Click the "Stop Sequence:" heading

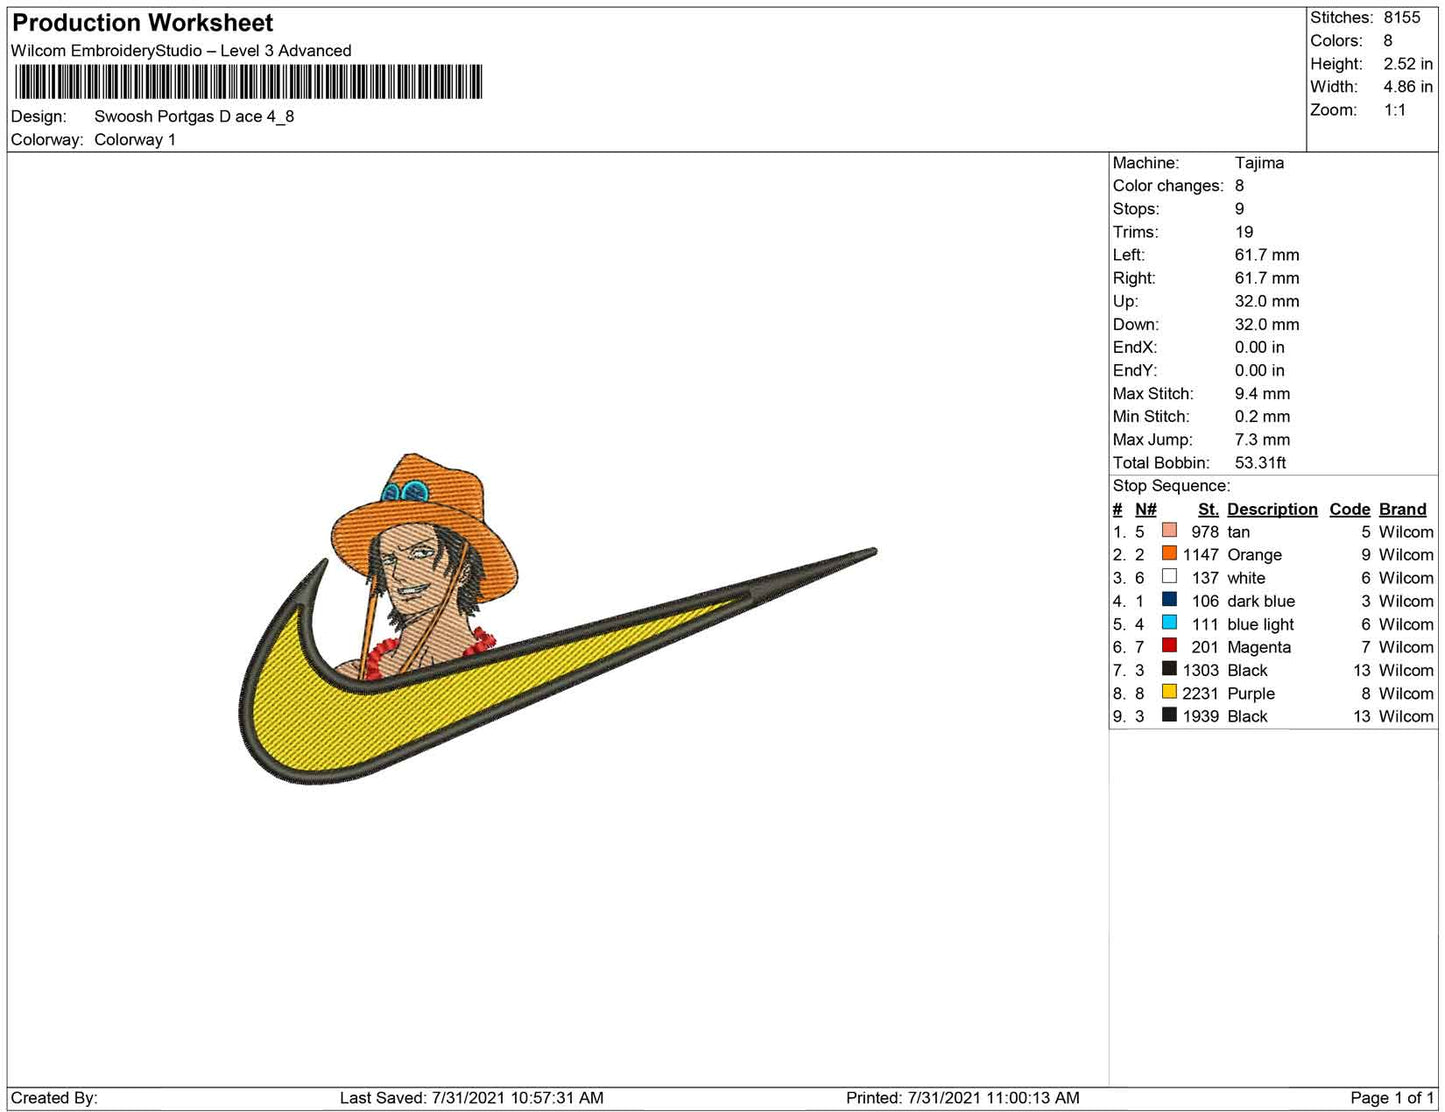click(1171, 486)
